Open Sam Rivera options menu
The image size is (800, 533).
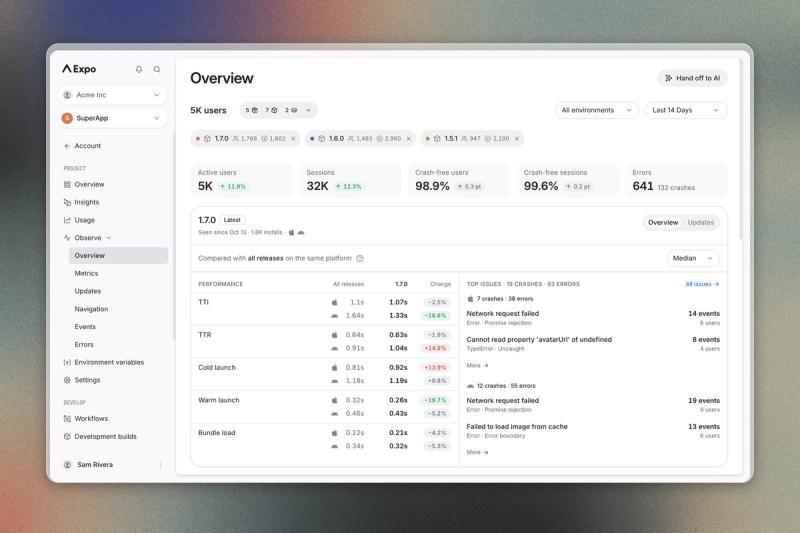click(x=161, y=465)
